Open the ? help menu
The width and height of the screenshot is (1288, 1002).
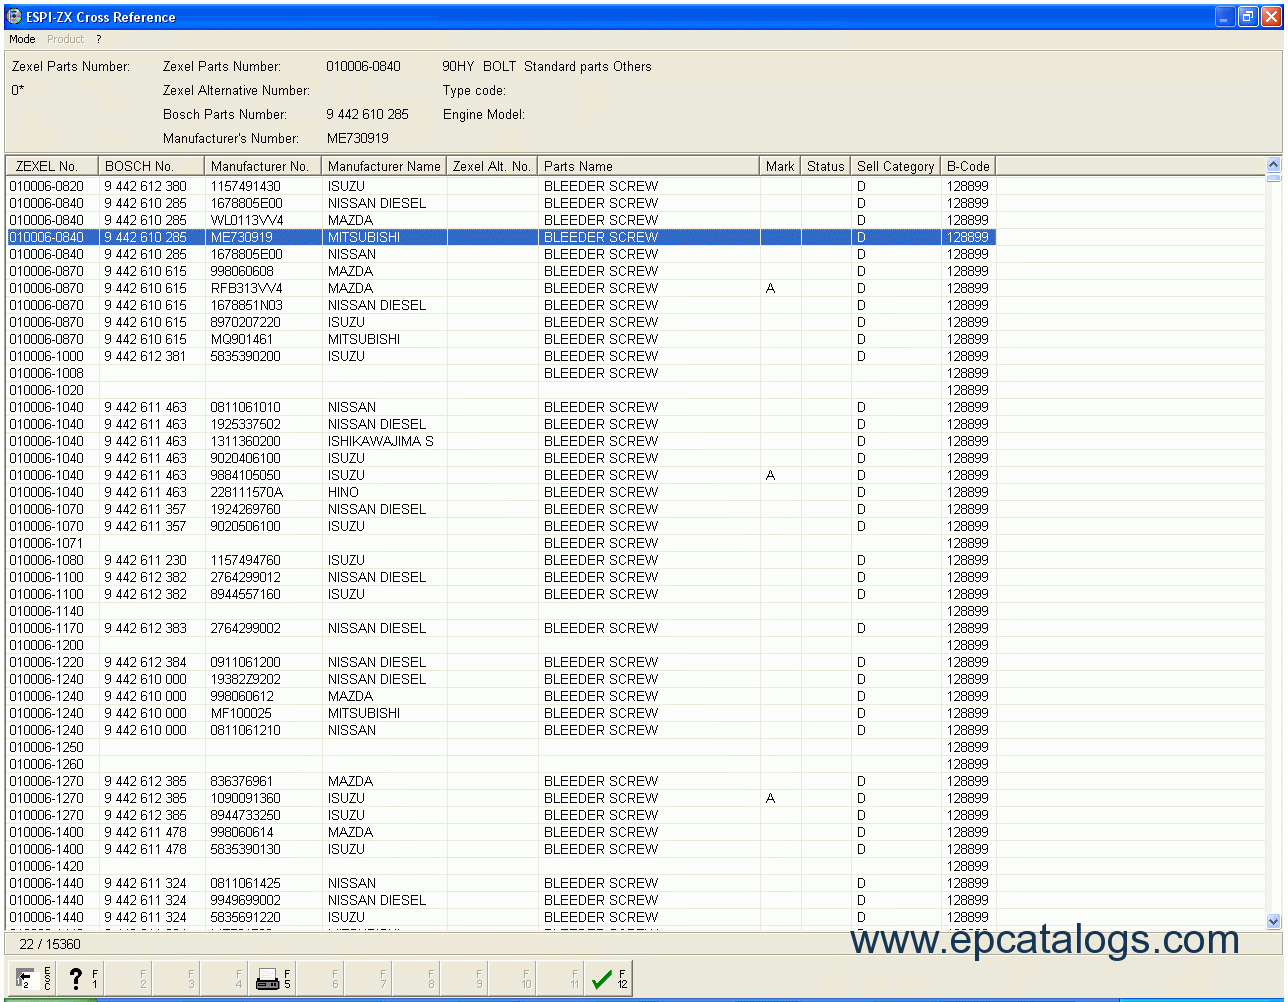coord(98,39)
